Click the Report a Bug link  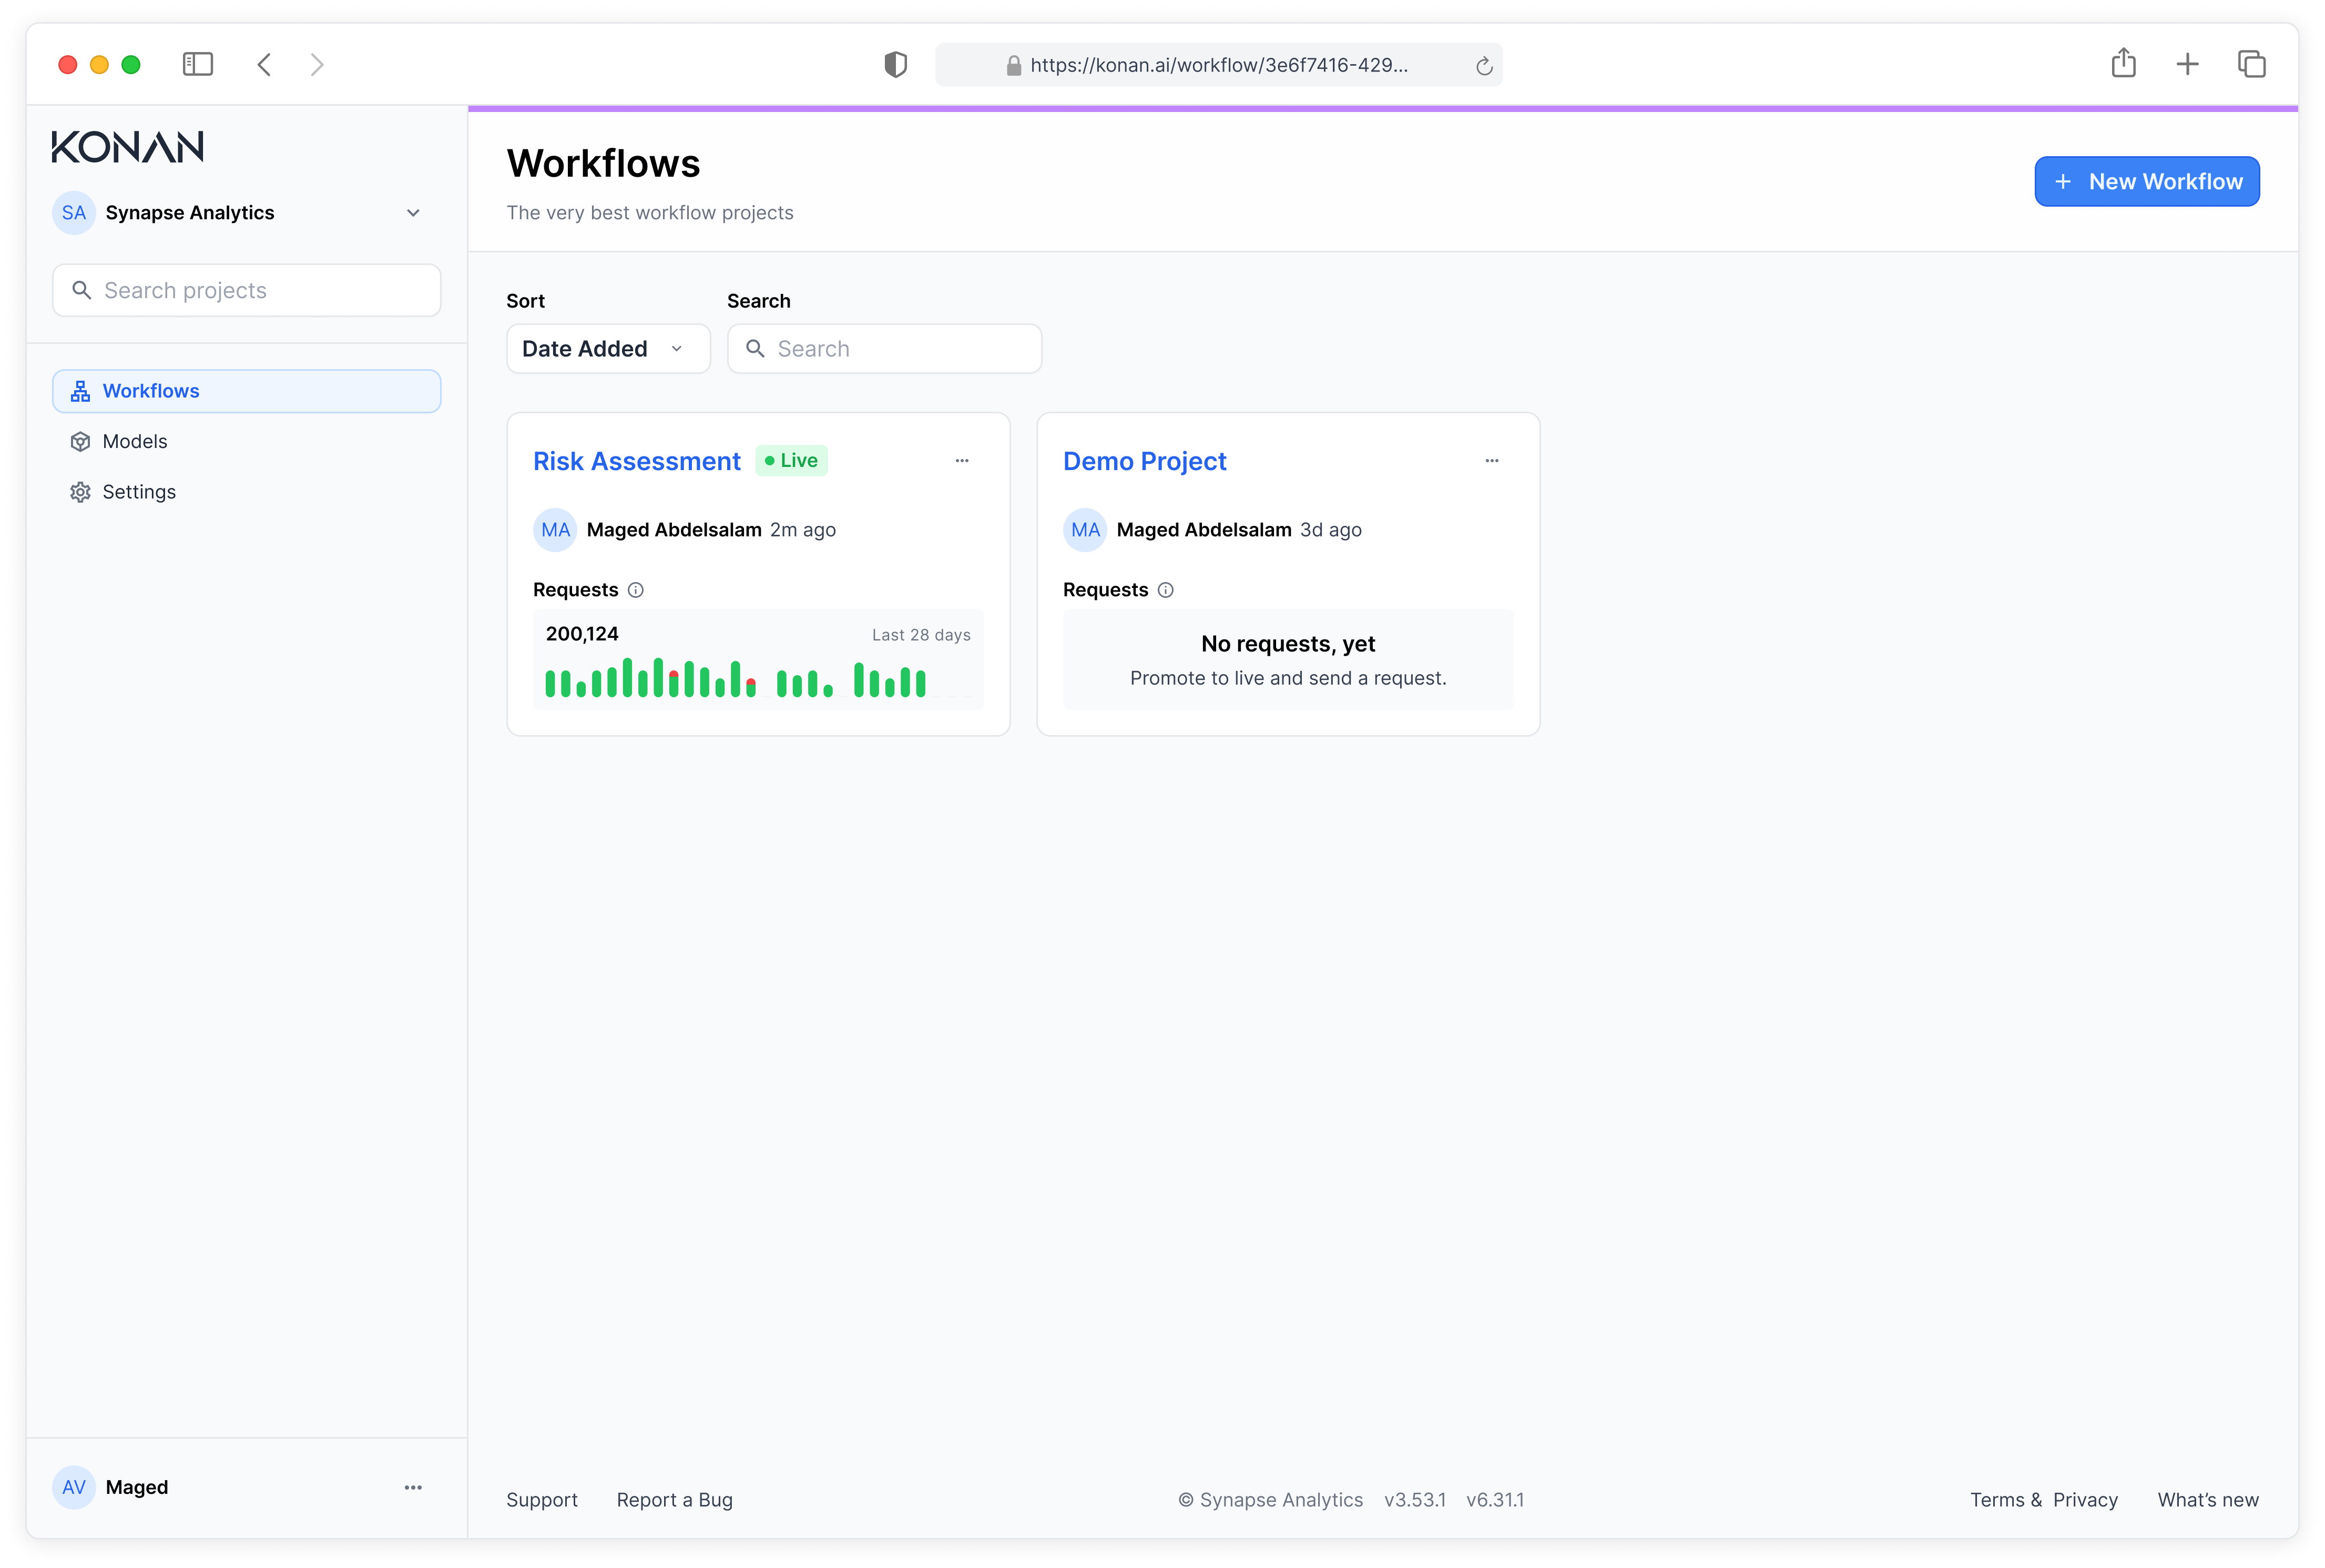675,1499
